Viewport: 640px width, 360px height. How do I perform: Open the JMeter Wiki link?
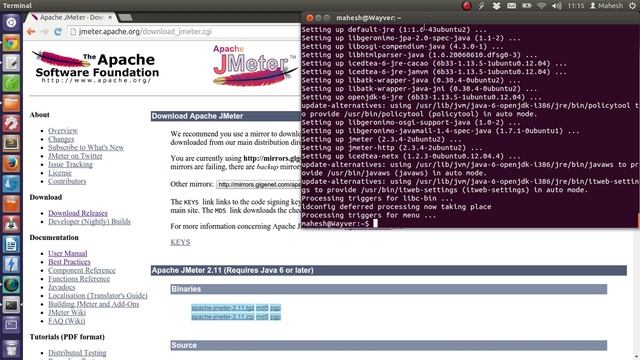click(67, 313)
